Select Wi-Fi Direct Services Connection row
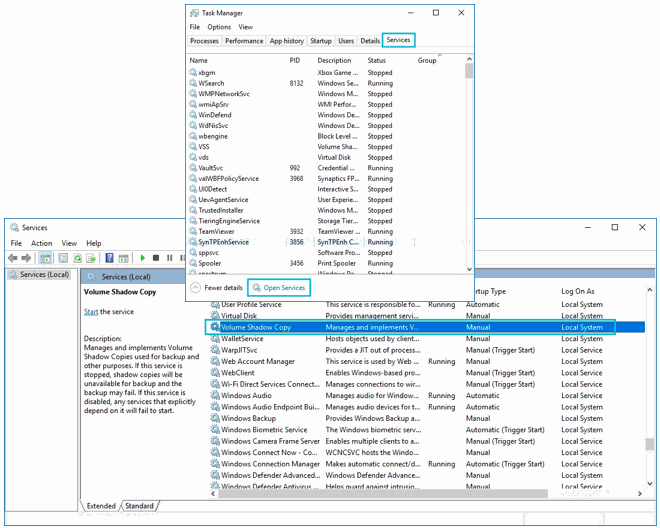 pyautogui.click(x=426, y=384)
